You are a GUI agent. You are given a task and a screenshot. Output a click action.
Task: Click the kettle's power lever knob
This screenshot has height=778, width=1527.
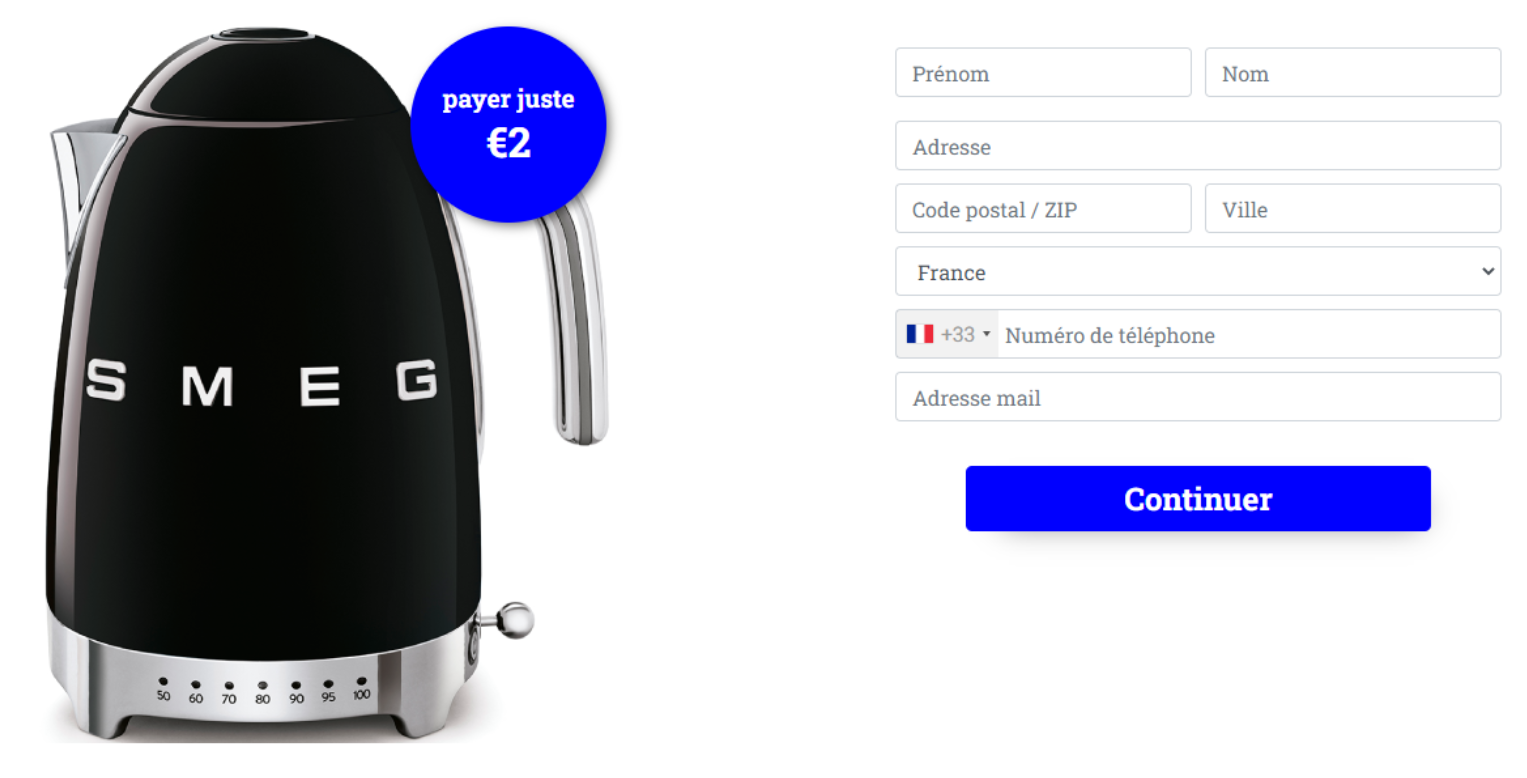[x=514, y=620]
